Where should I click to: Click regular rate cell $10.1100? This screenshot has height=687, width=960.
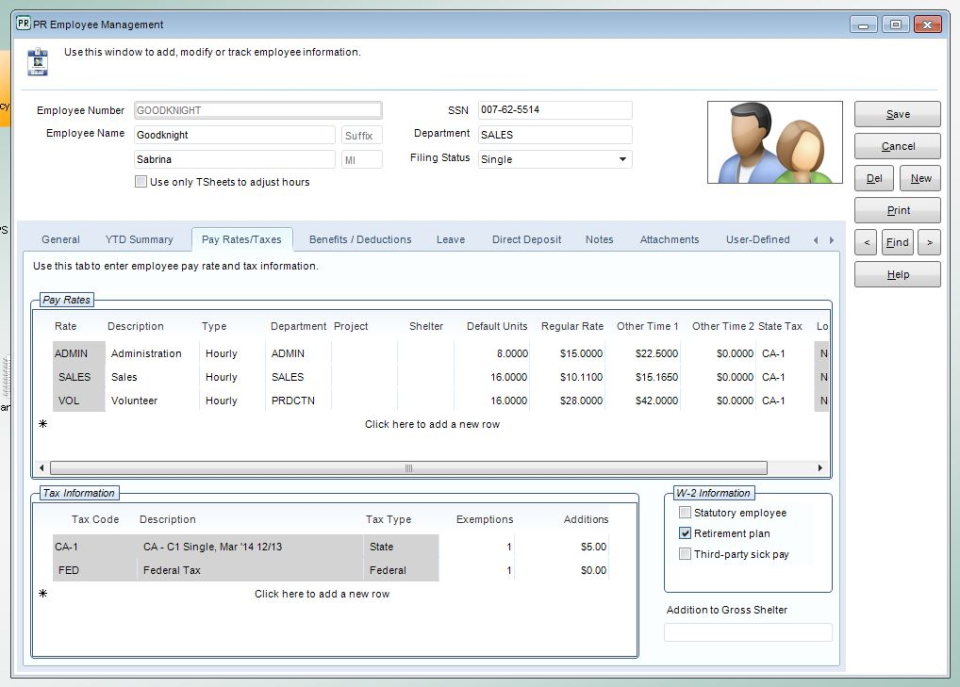(x=568, y=377)
